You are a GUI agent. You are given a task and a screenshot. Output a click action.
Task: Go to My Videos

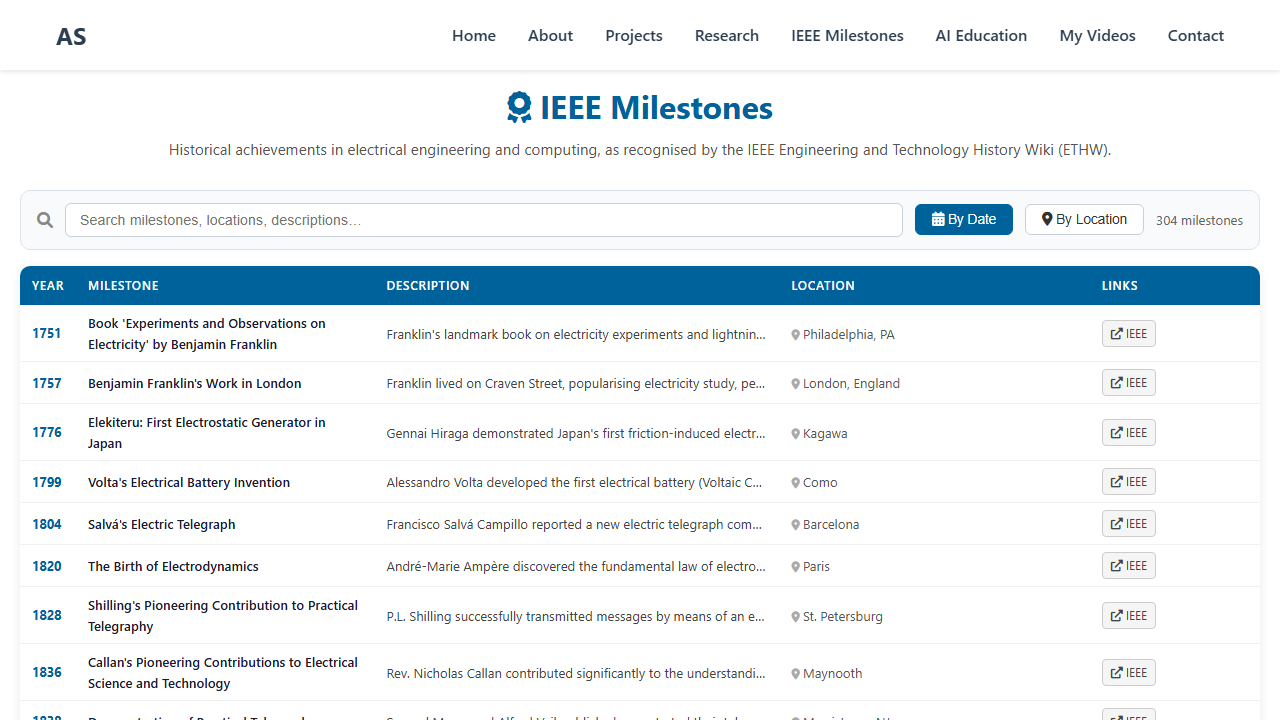tap(1097, 35)
